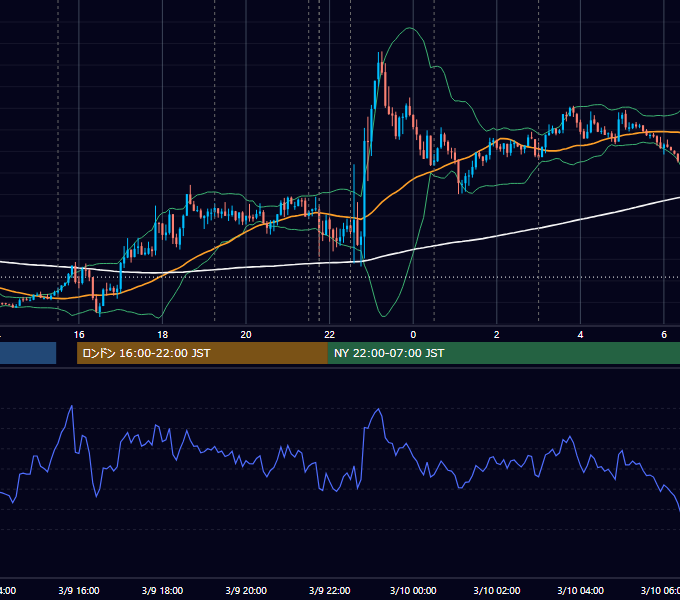
Task: Click the ロンドン 16:00-22:00 JST session bar
Action: [202, 353]
